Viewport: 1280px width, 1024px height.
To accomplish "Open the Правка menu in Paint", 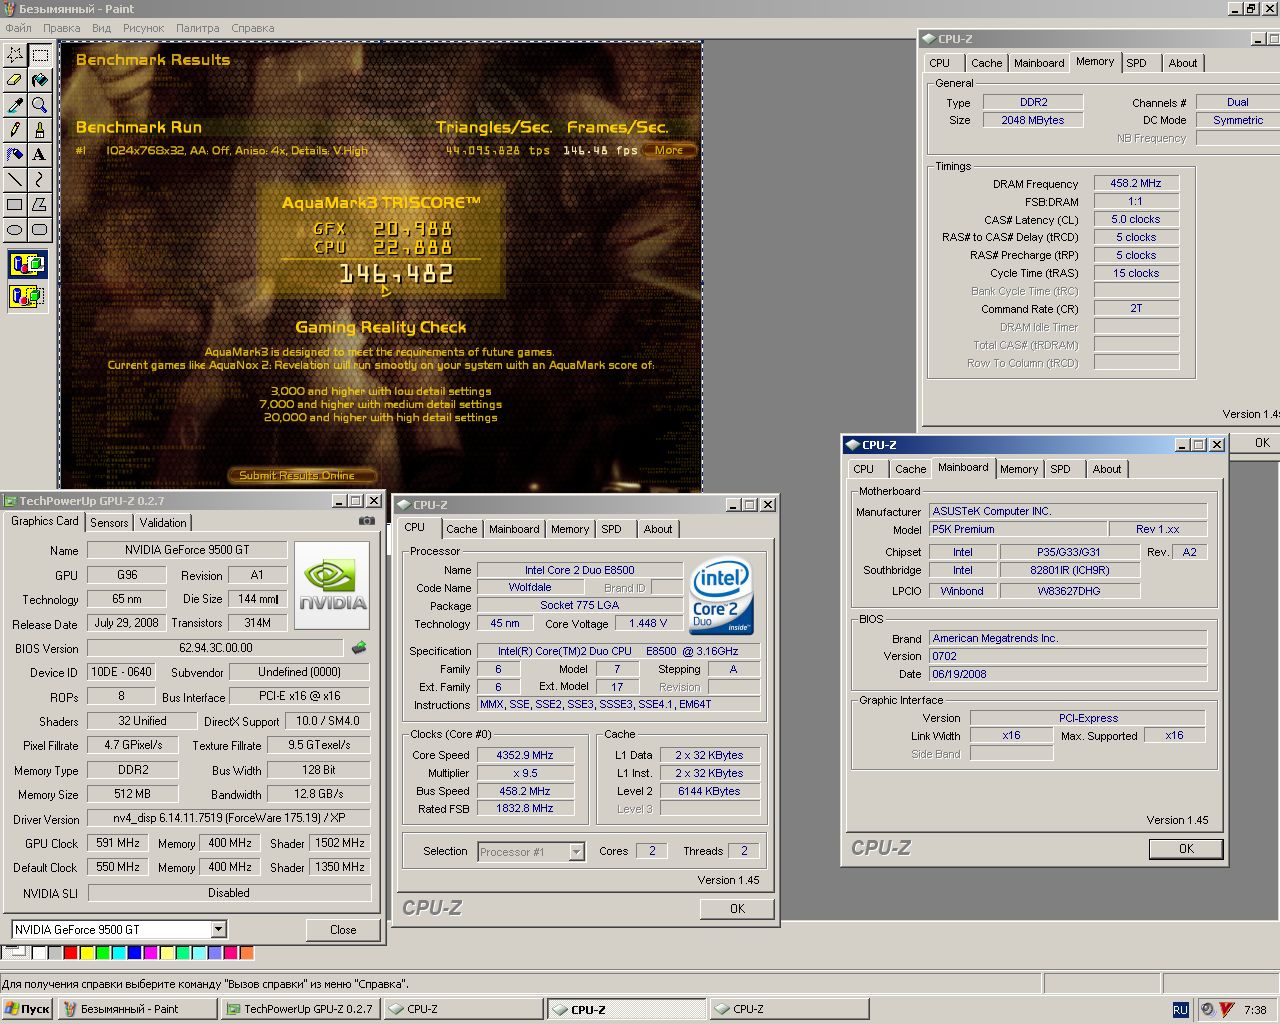I will (62, 28).
